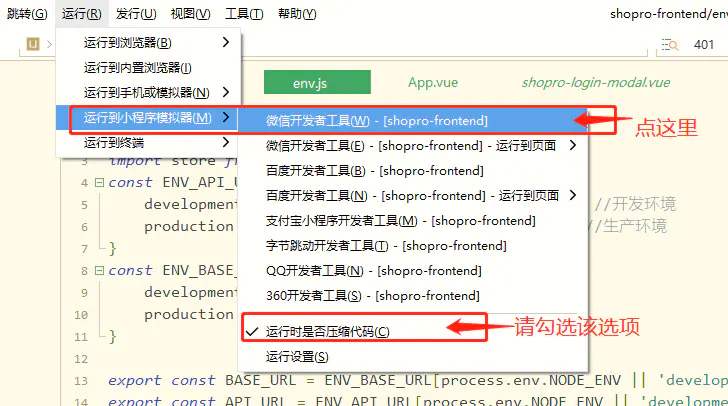Click the const keyword on line 4
Viewport: 728px width, 406px height.
click(x=130, y=182)
